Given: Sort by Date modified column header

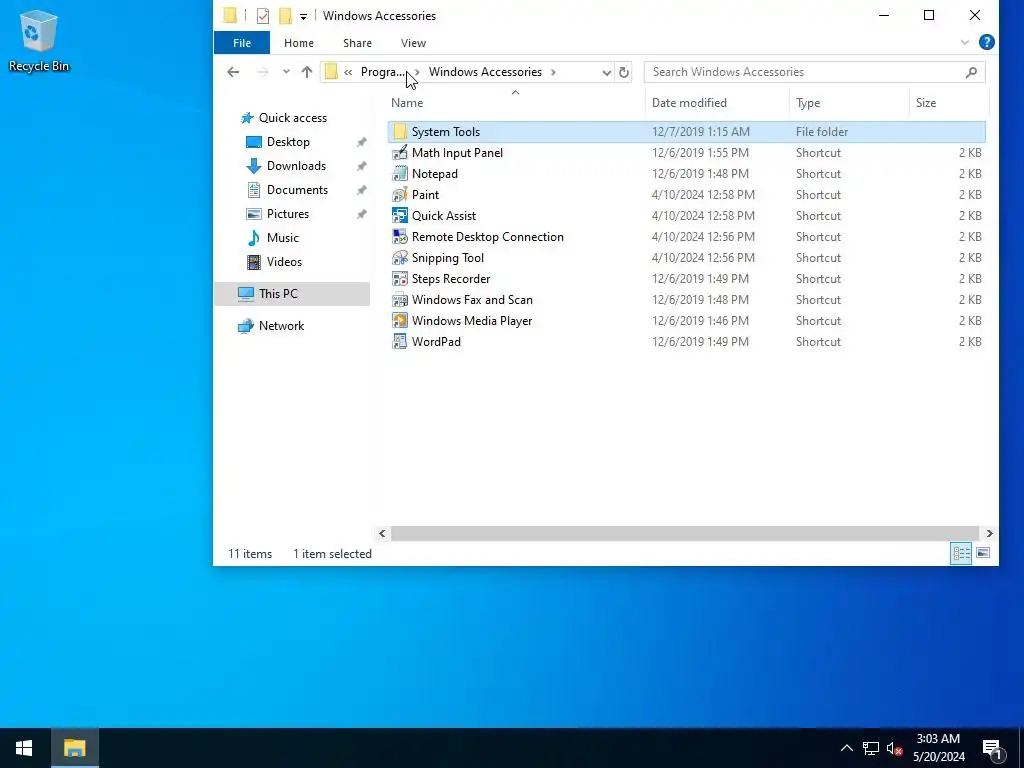Looking at the screenshot, I should [x=718, y=103].
